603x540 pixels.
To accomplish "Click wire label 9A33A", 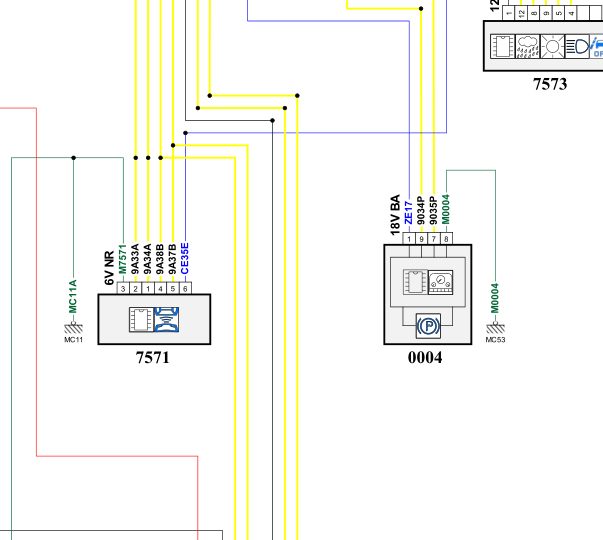I will (135, 259).
